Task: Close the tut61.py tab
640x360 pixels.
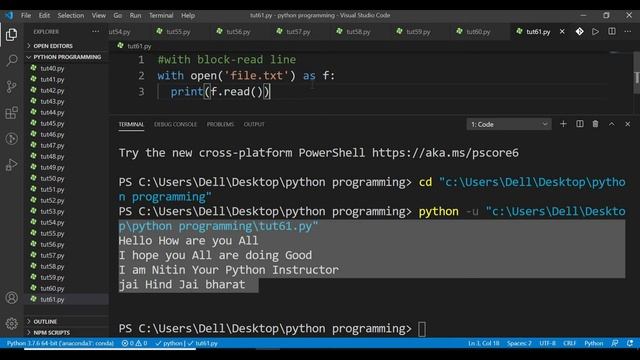Action: tap(562, 31)
